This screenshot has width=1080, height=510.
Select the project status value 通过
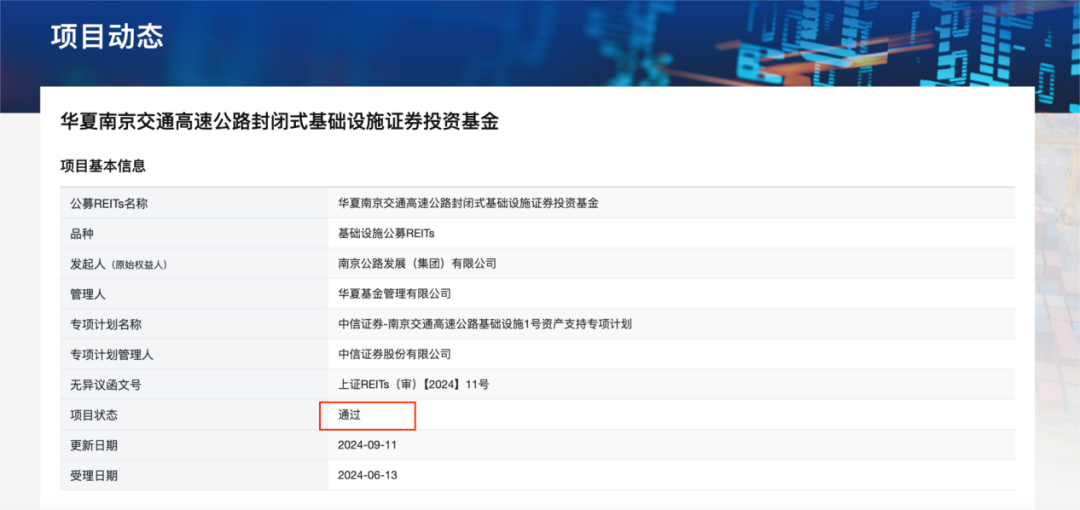349,416
